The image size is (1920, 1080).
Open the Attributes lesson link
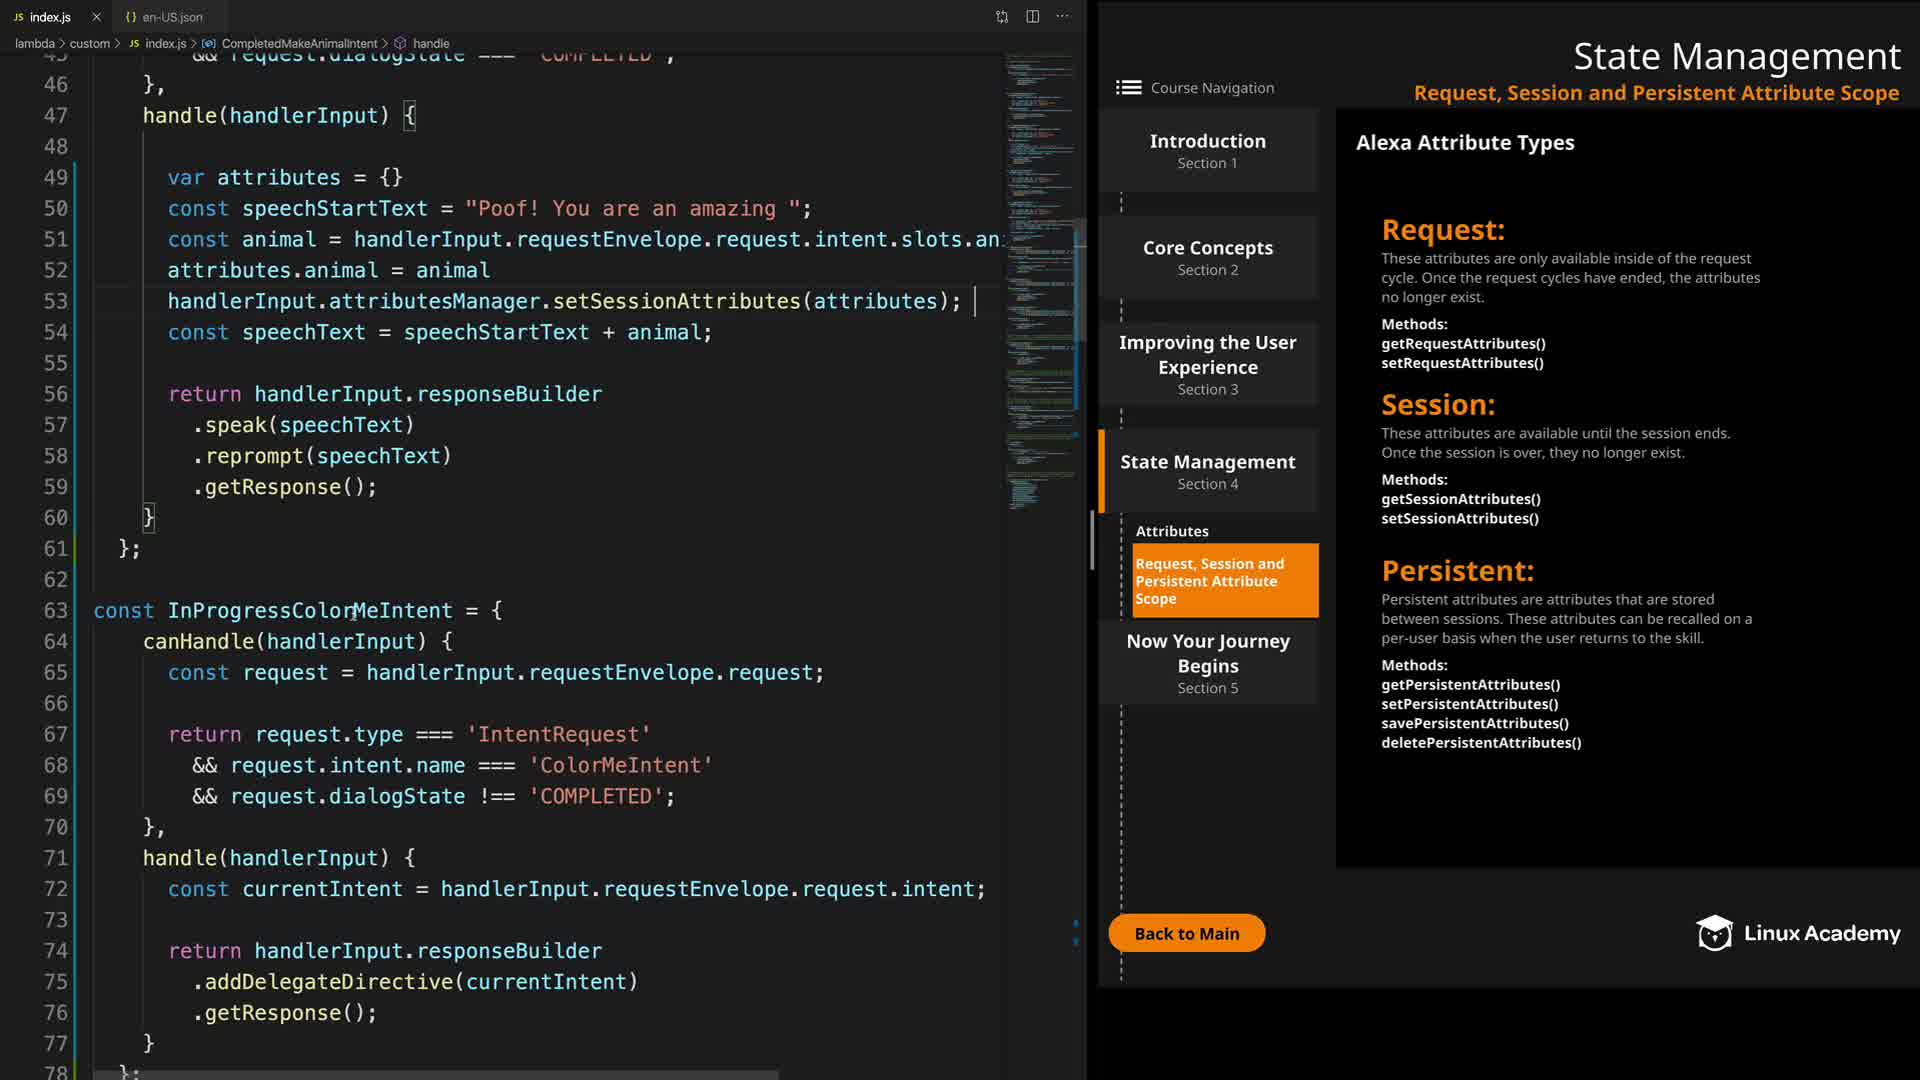(1171, 531)
